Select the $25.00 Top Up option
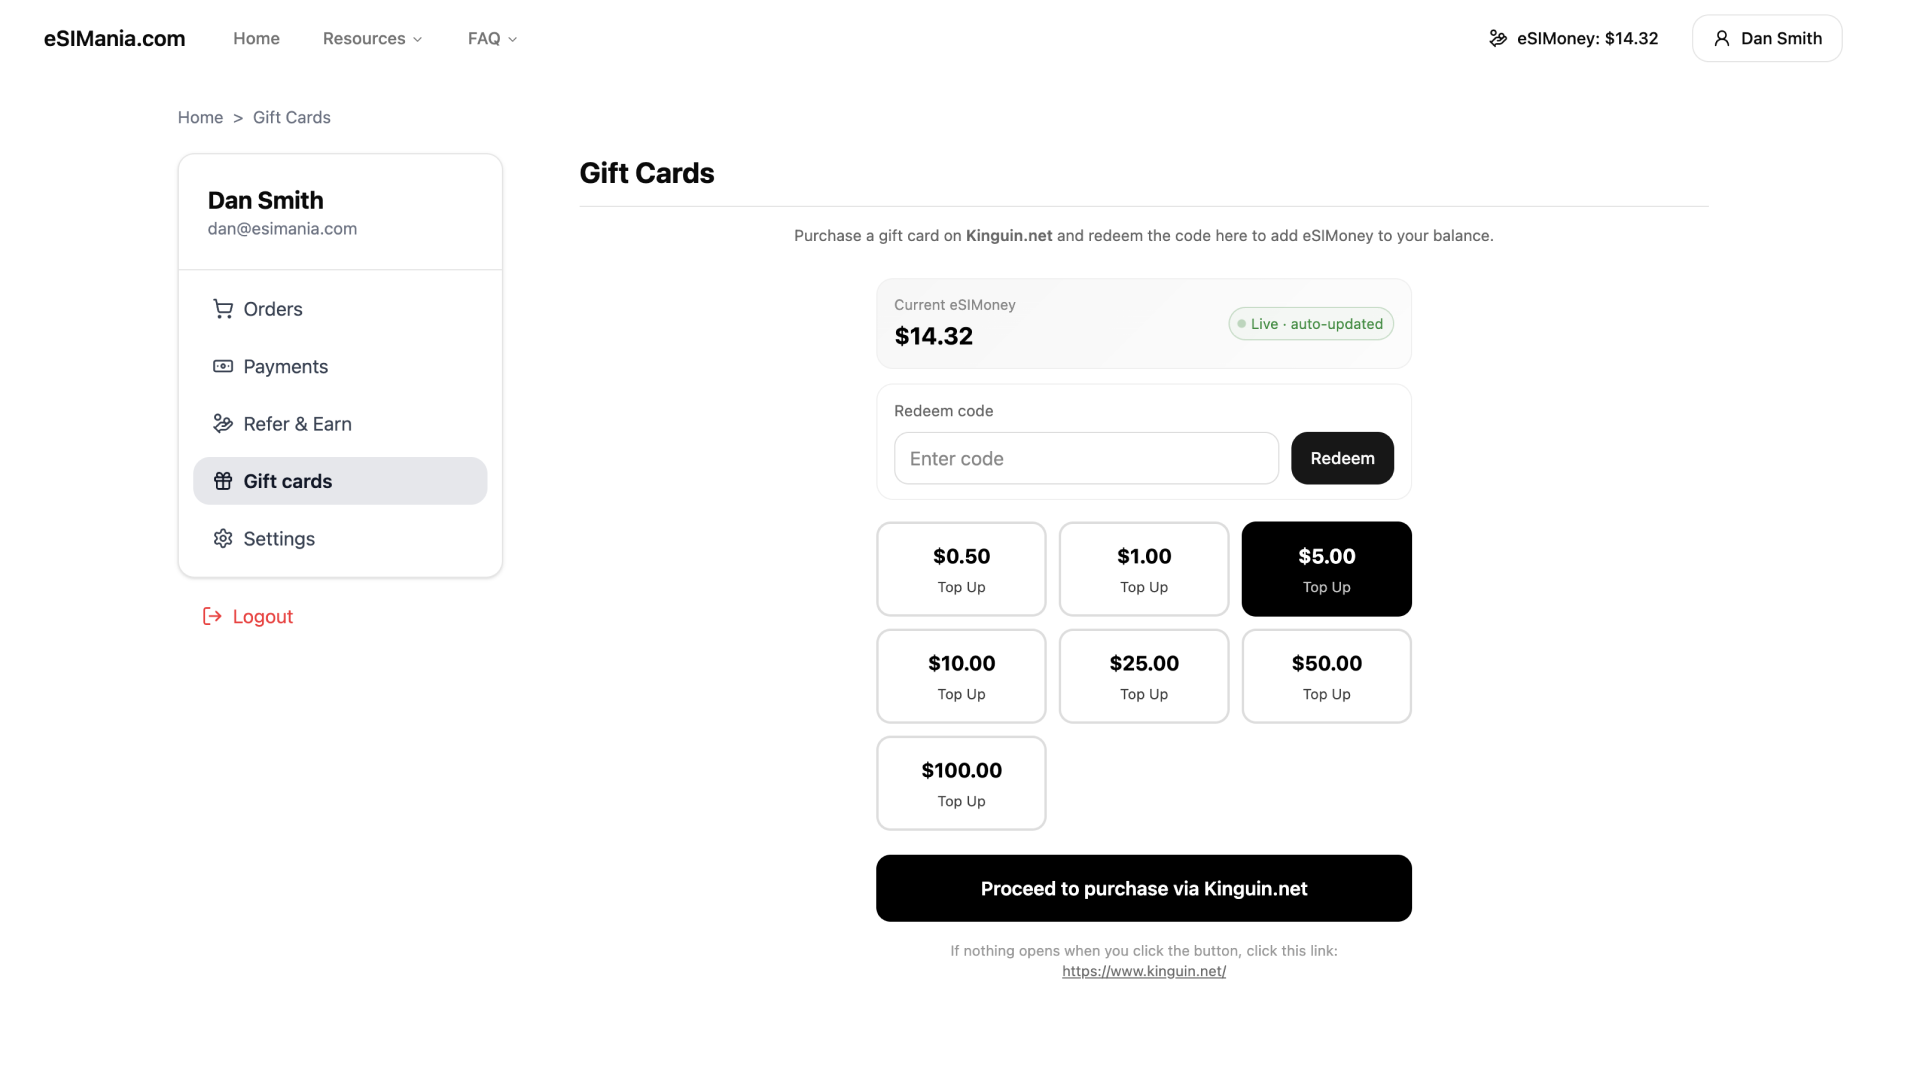The image size is (1920, 1080). point(1143,676)
